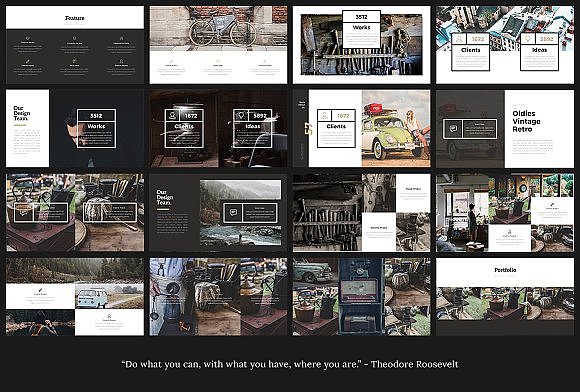This screenshot has height=392, width=580.
Task: Click the user icon beside 1672 on the dark slide
Action: 172,115
